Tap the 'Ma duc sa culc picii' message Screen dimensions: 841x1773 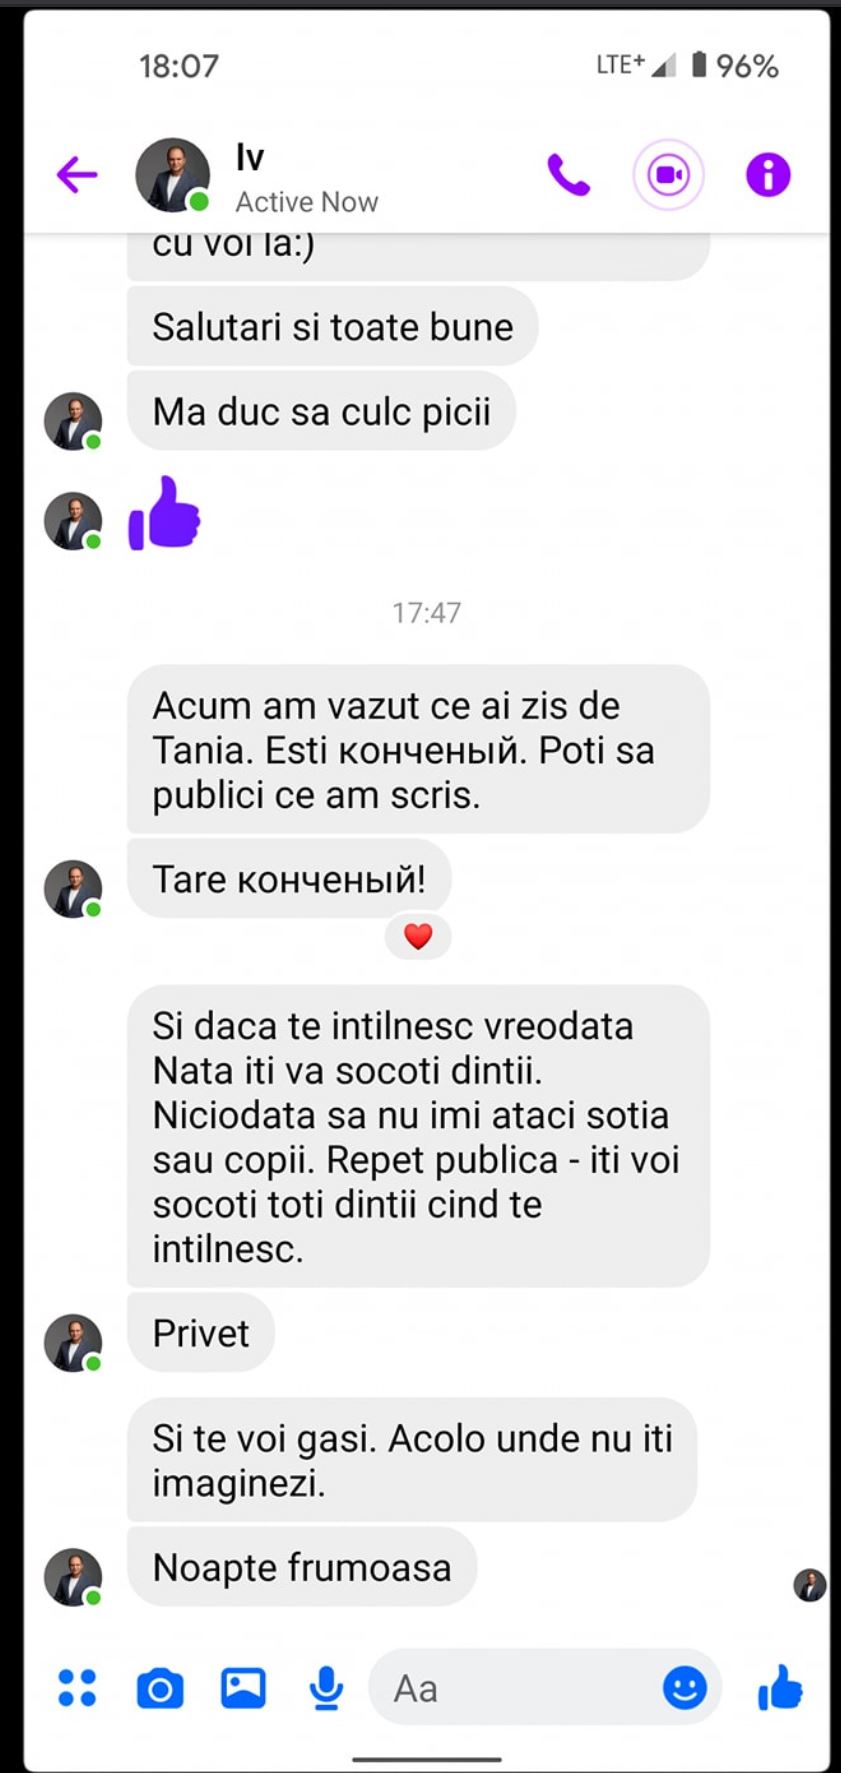(x=321, y=411)
